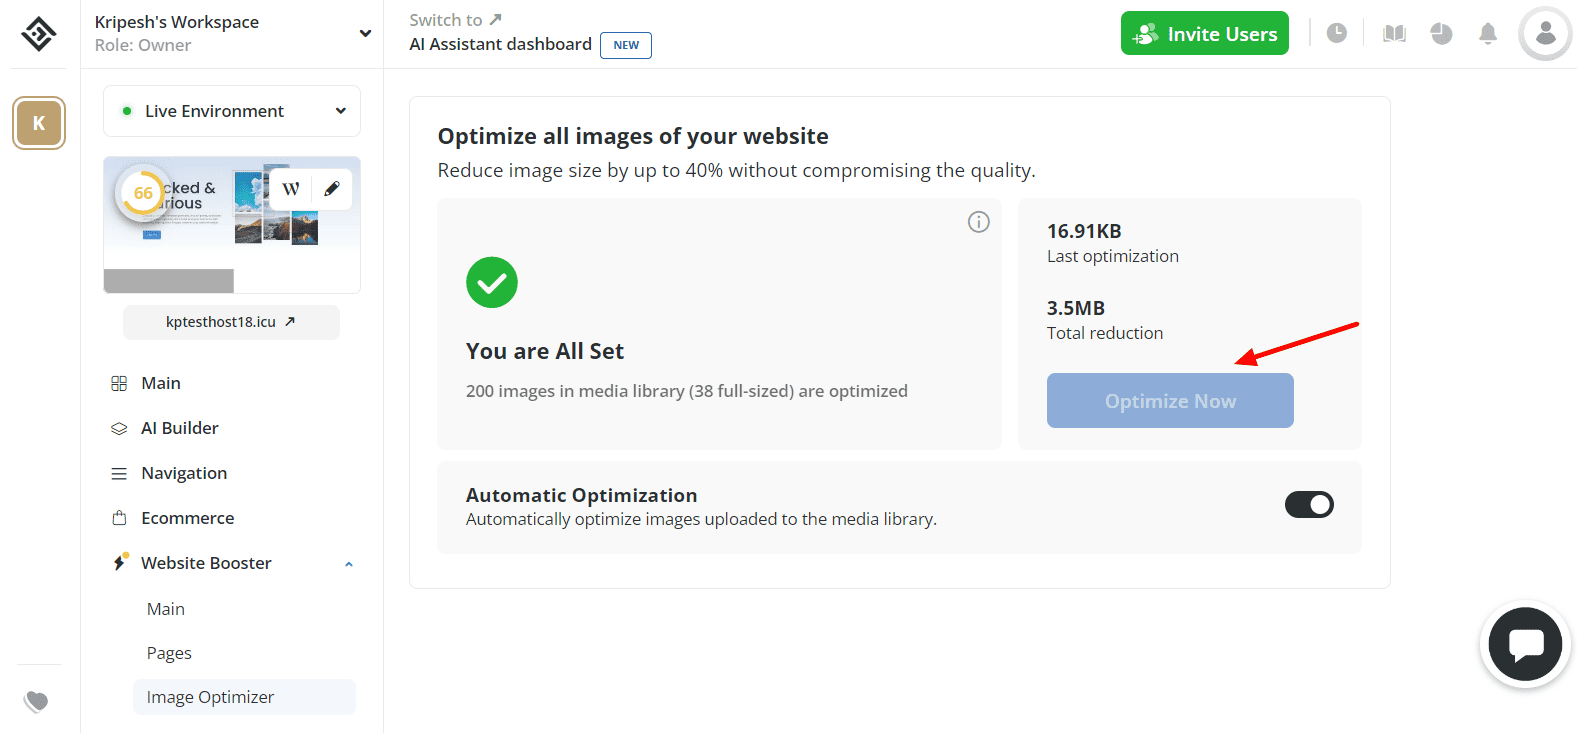Open the clock history icon in header

pyautogui.click(x=1336, y=33)
